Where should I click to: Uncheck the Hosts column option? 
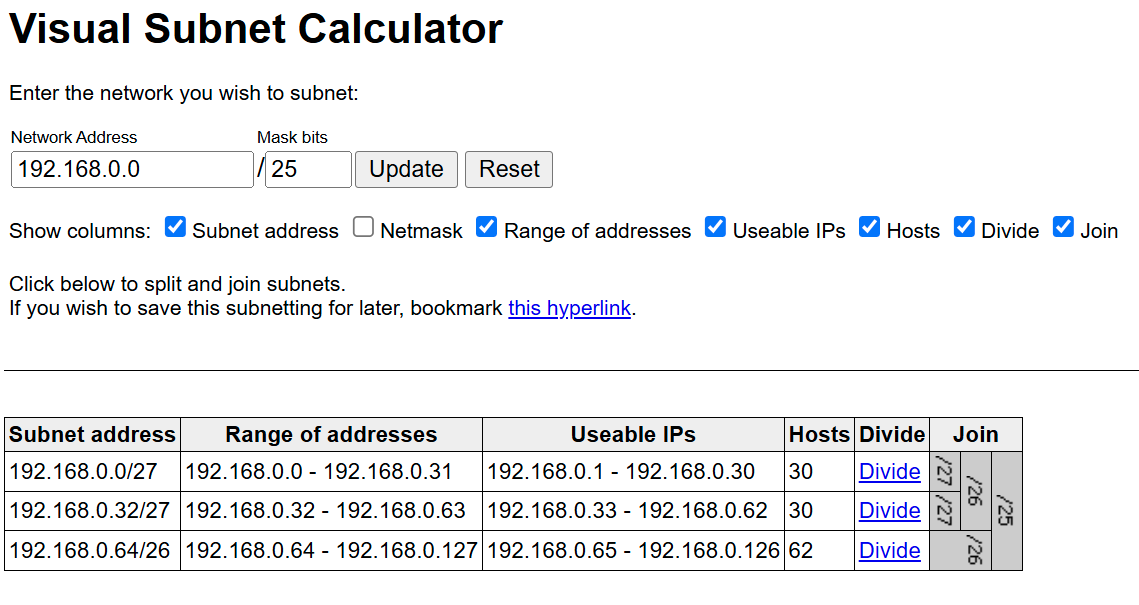coord(869,227)
